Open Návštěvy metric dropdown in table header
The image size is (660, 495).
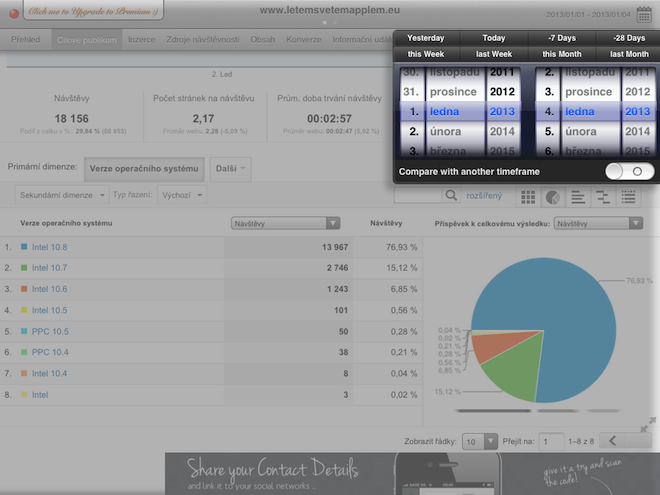click(285, 224)
